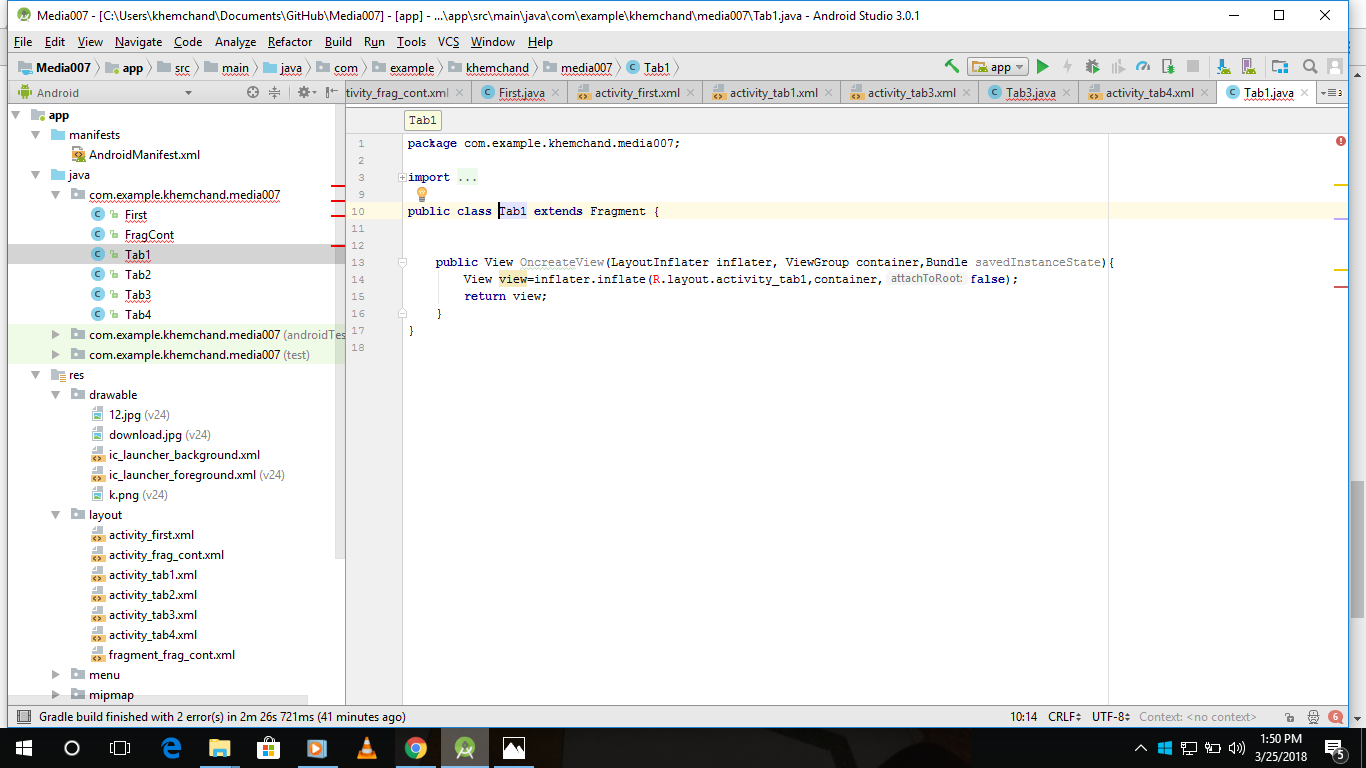Open the Action Center notifications icon
This screenshot has width=1366, height=768.
point(1335,748)
